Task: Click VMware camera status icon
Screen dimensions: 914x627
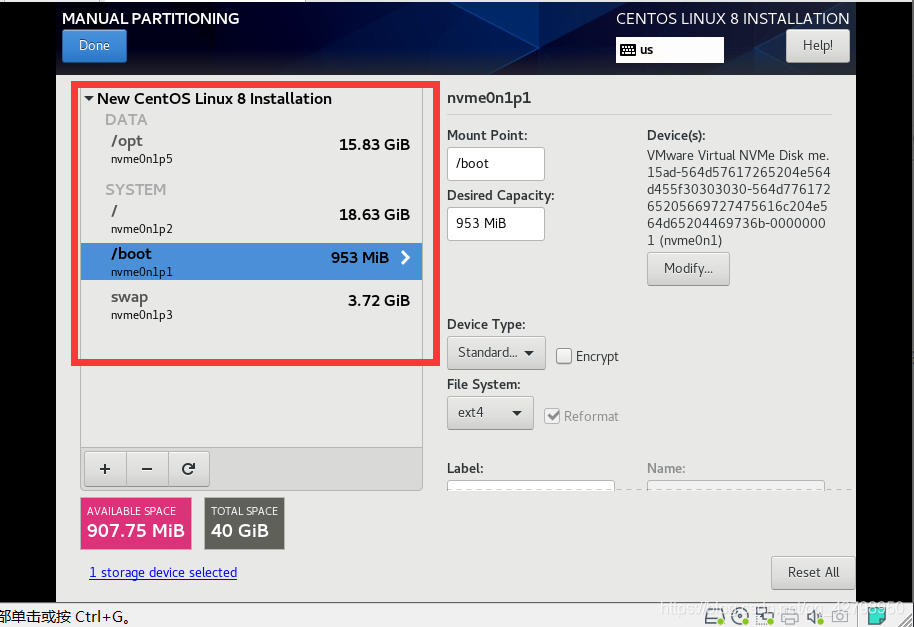Action: 840,616
